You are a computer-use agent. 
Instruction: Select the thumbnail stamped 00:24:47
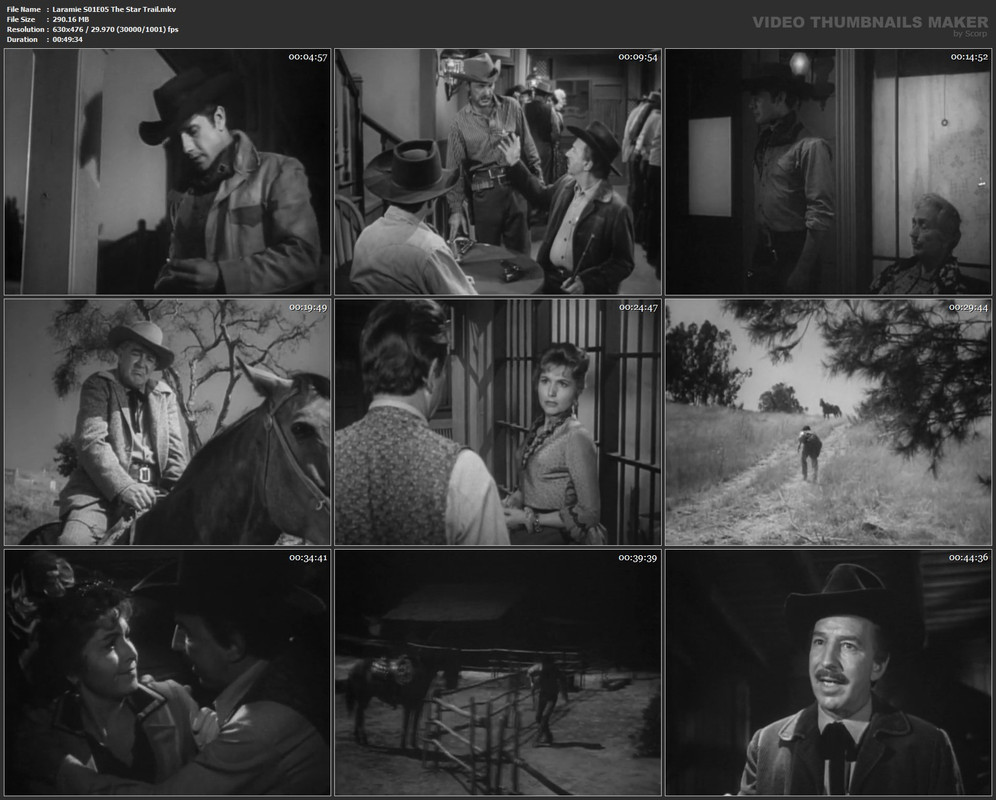click(498, 422)
